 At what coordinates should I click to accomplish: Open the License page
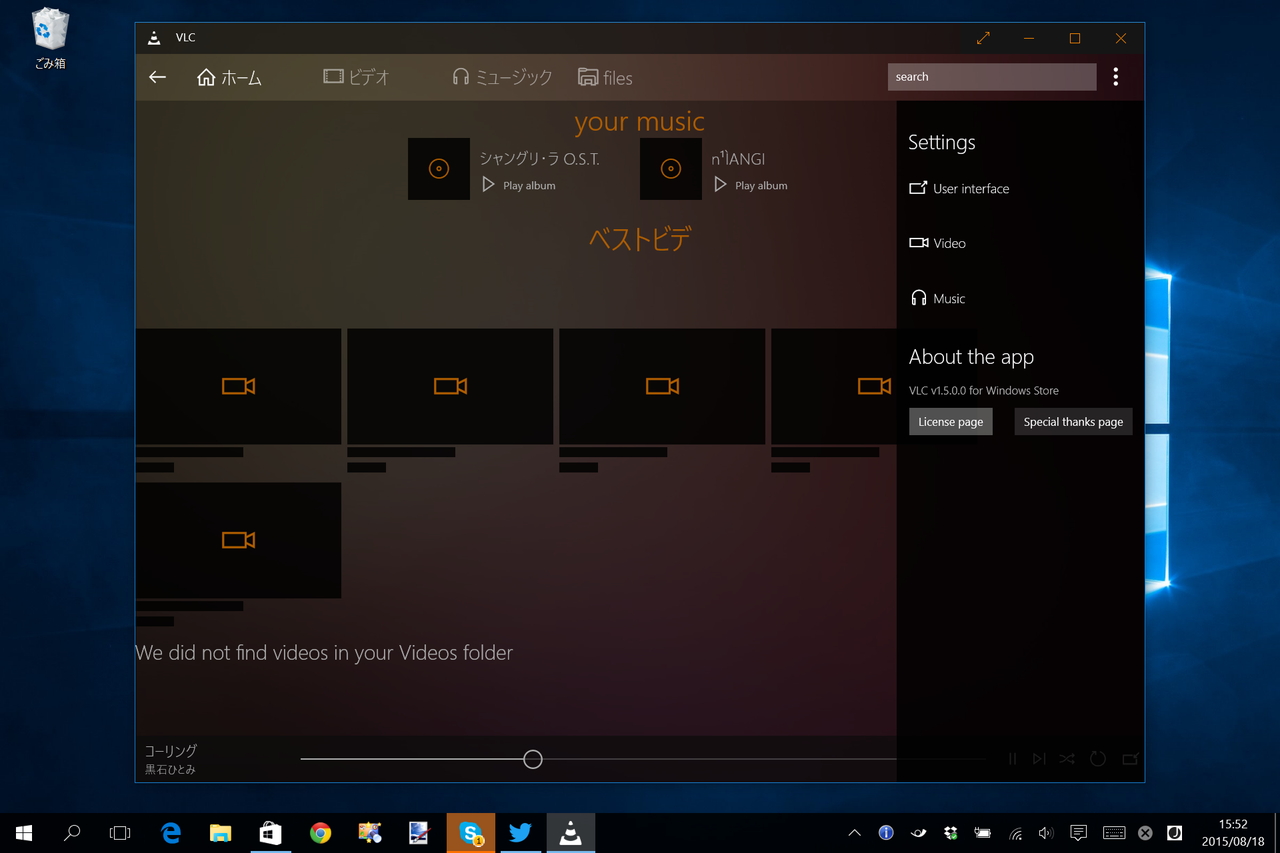click(x=950, y=421)
